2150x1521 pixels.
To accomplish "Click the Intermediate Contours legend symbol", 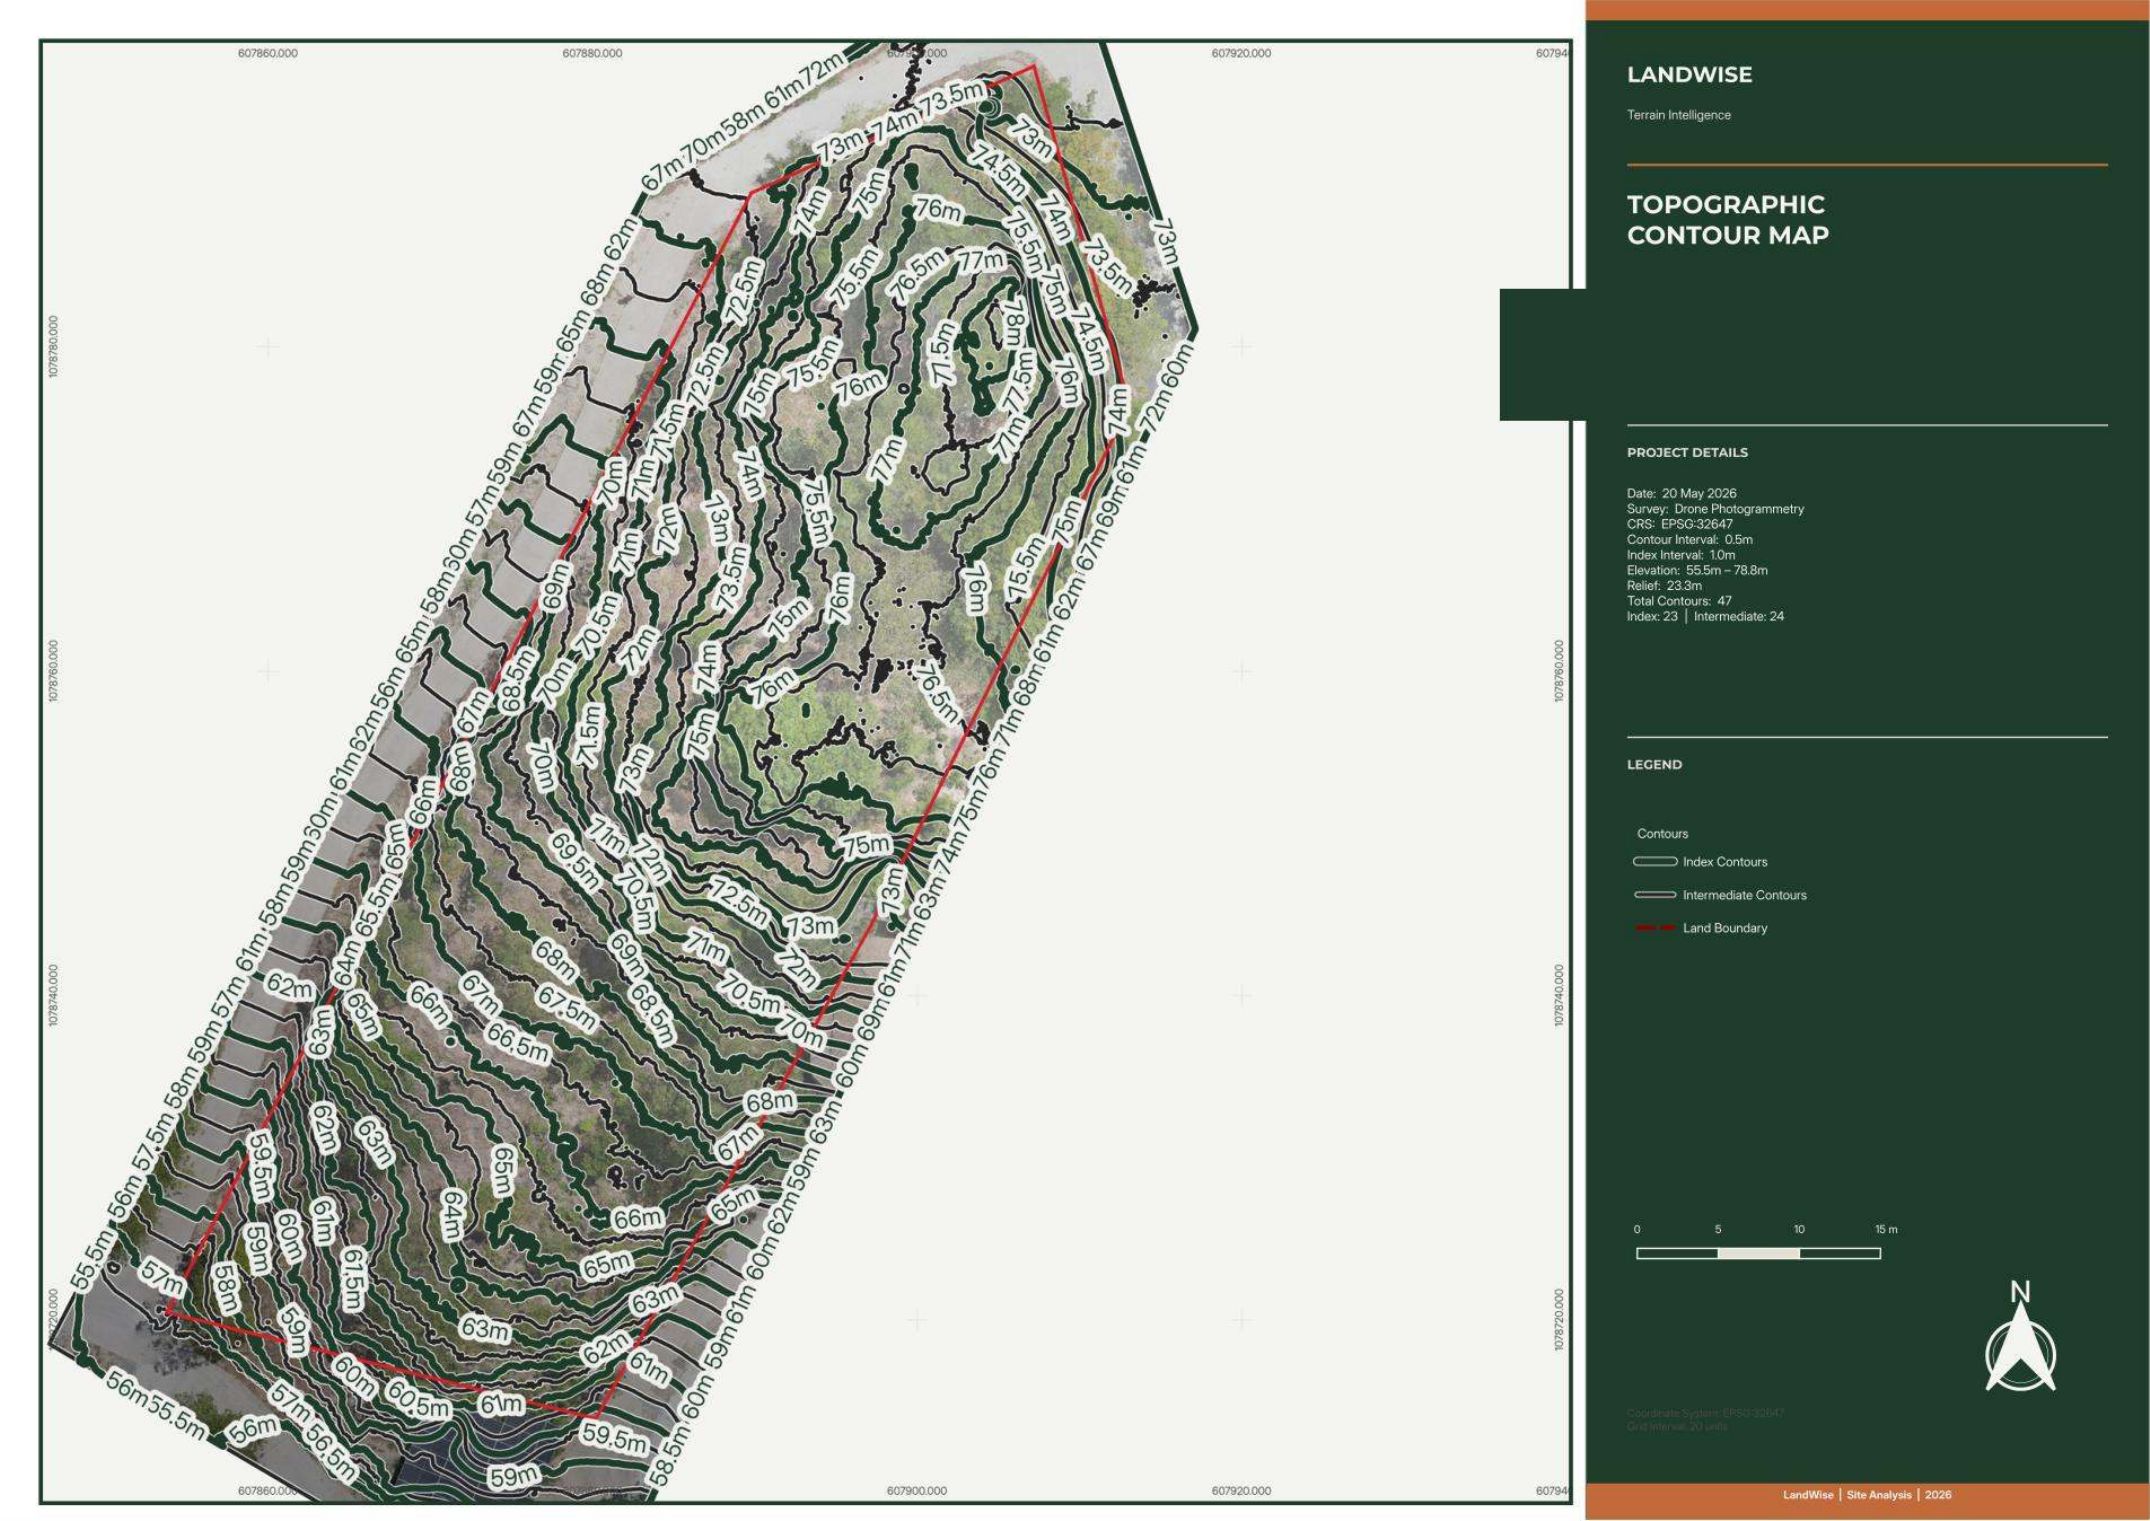I will click(x=1655, y=895).
